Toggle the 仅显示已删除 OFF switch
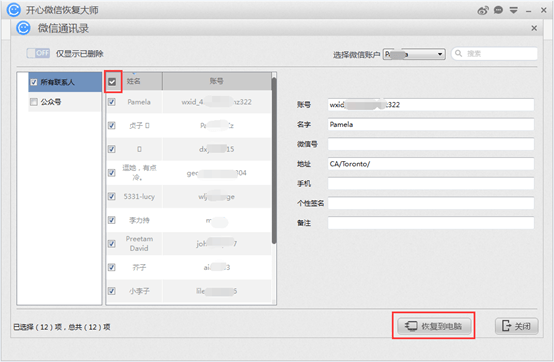This screenshot has width=554, height=362. pyautogui.click(x=38, y=53)
